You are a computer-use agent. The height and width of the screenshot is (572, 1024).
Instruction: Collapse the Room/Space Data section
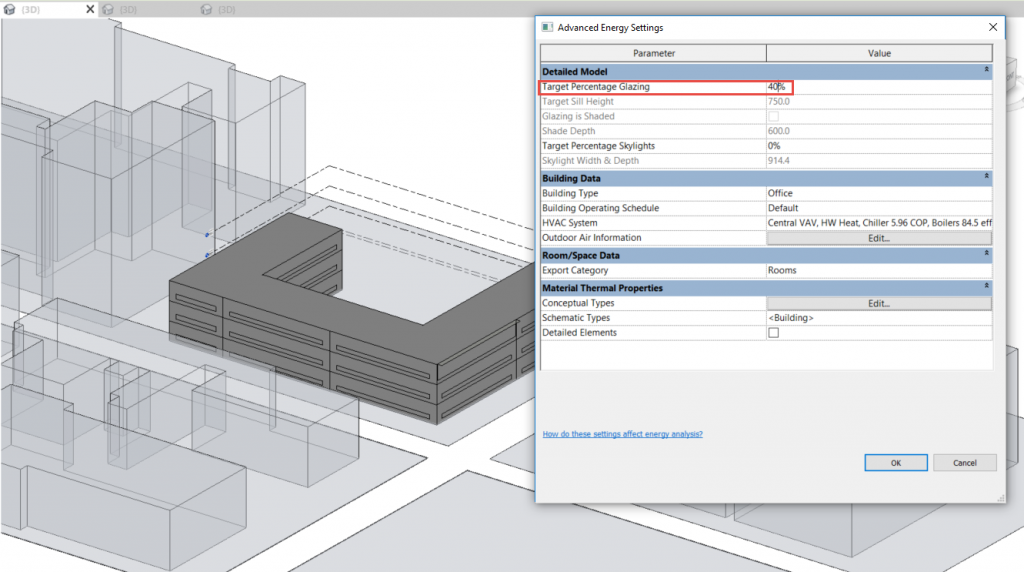coord(986,253)
